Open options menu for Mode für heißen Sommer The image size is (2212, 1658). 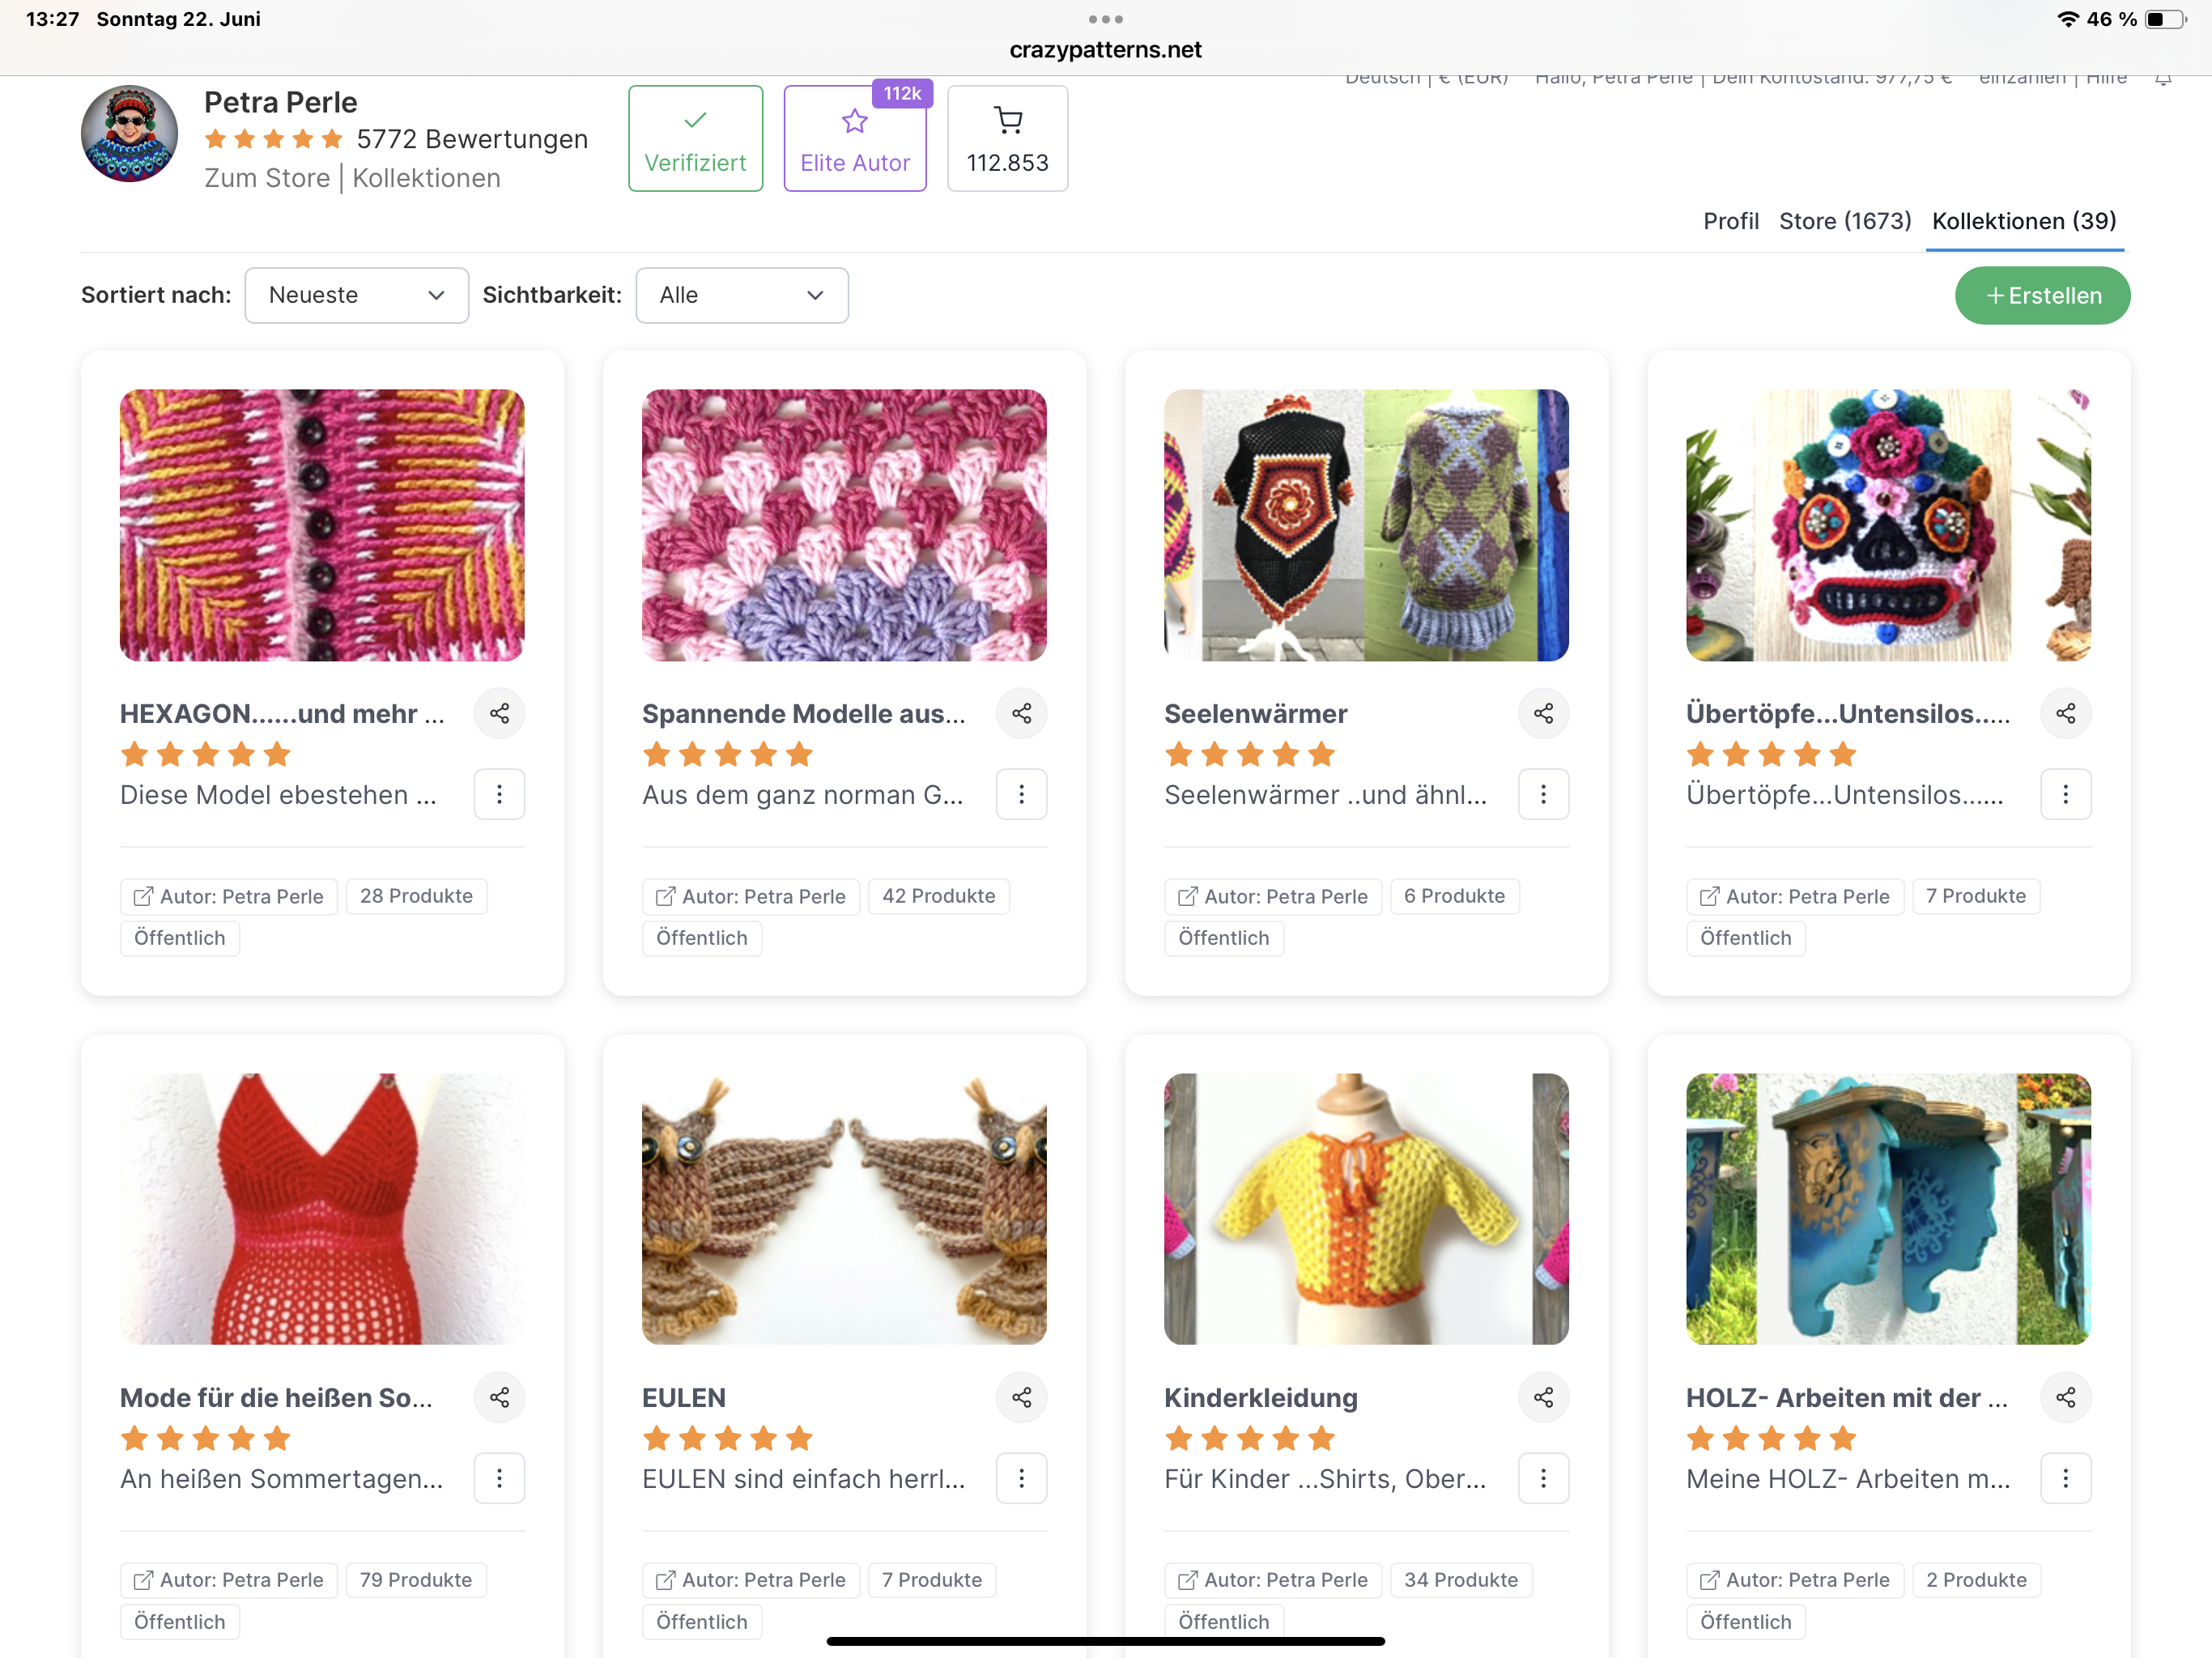coord(499,1478)
